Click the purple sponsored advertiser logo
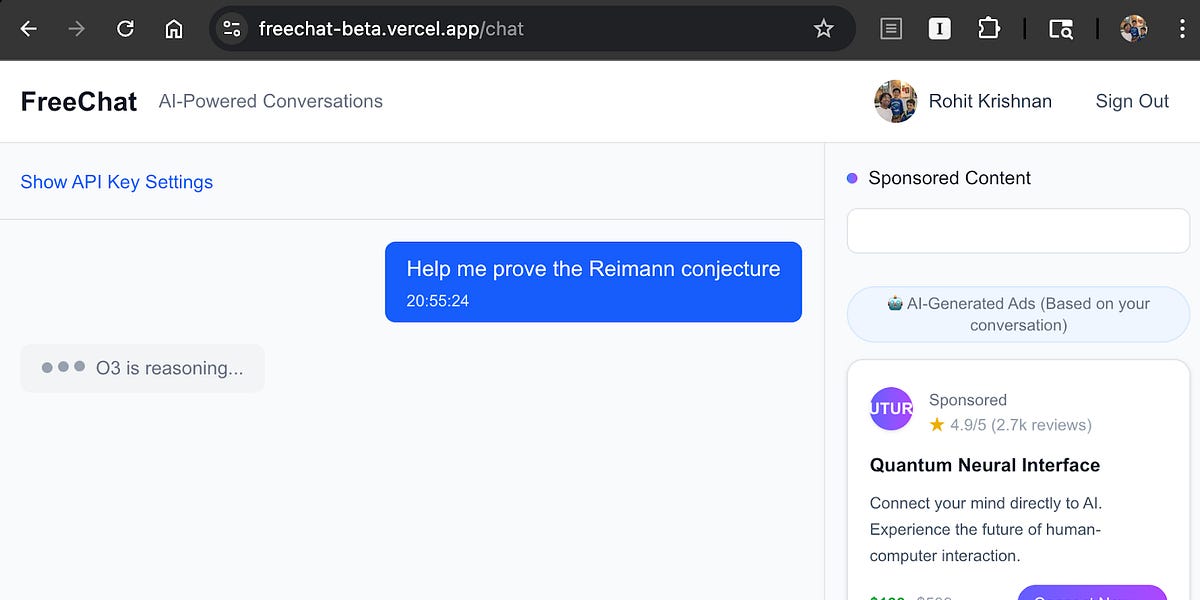Screen dimensions: 1200x600 click(x=891, y=408)
